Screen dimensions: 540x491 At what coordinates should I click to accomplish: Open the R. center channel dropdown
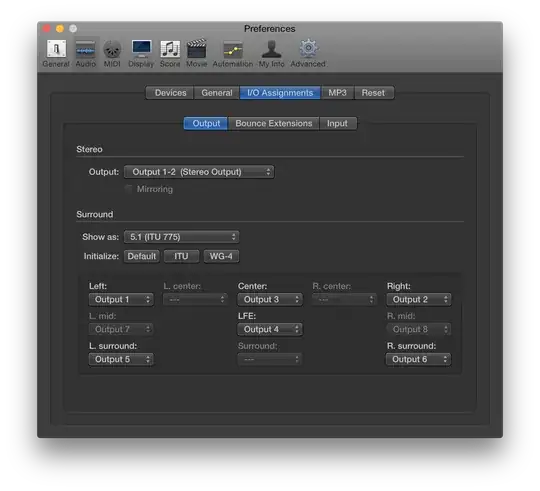click(x=344, y=300)
